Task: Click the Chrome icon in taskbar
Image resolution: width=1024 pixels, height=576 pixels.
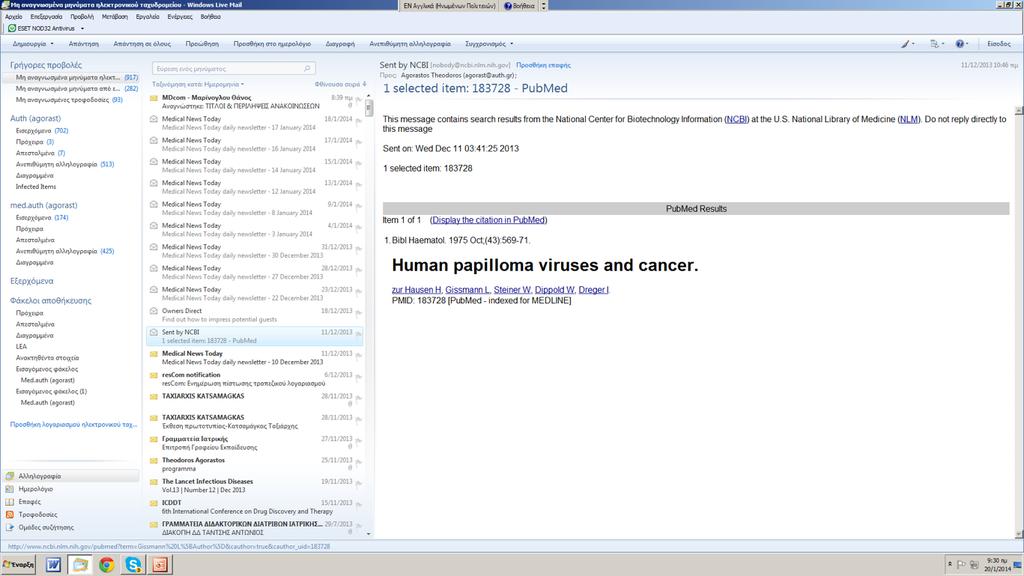Action: pos(106,564)
